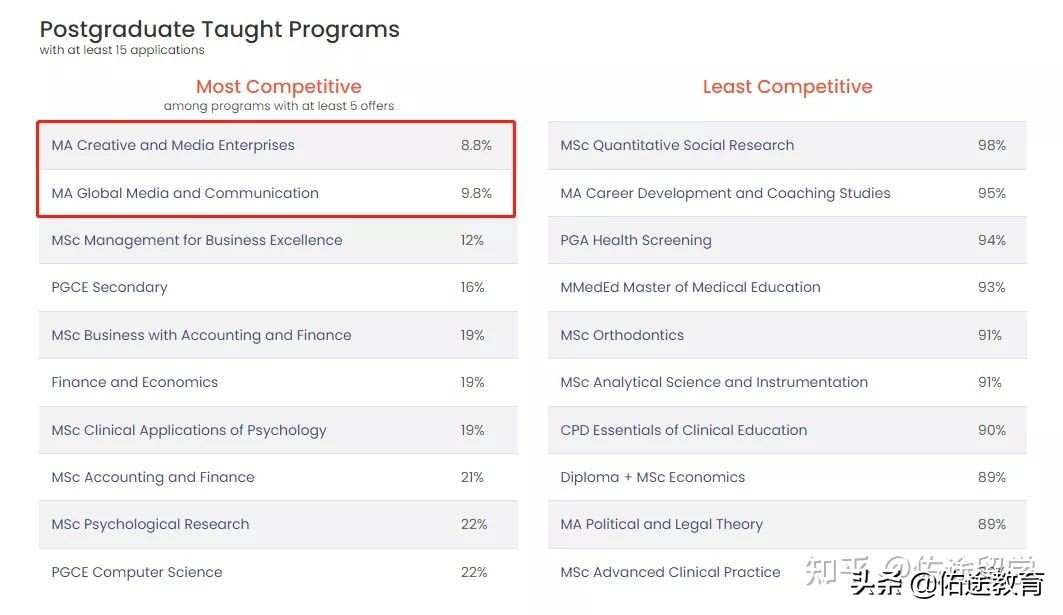Select the Finance and Economics entry

(134, 382)
